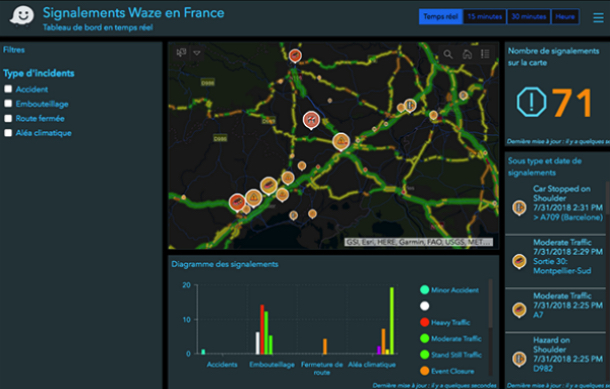Click the orange bar over Fermeture de route
This screenshot has height=389, width=610.
325,346
